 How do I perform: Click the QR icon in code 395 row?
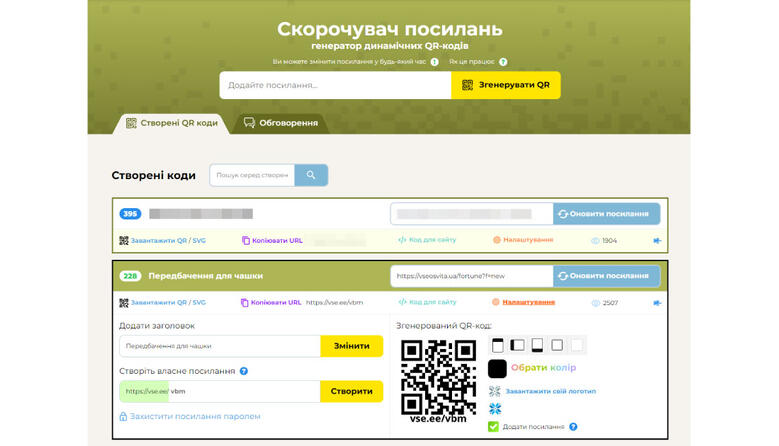tap(124, 240)
